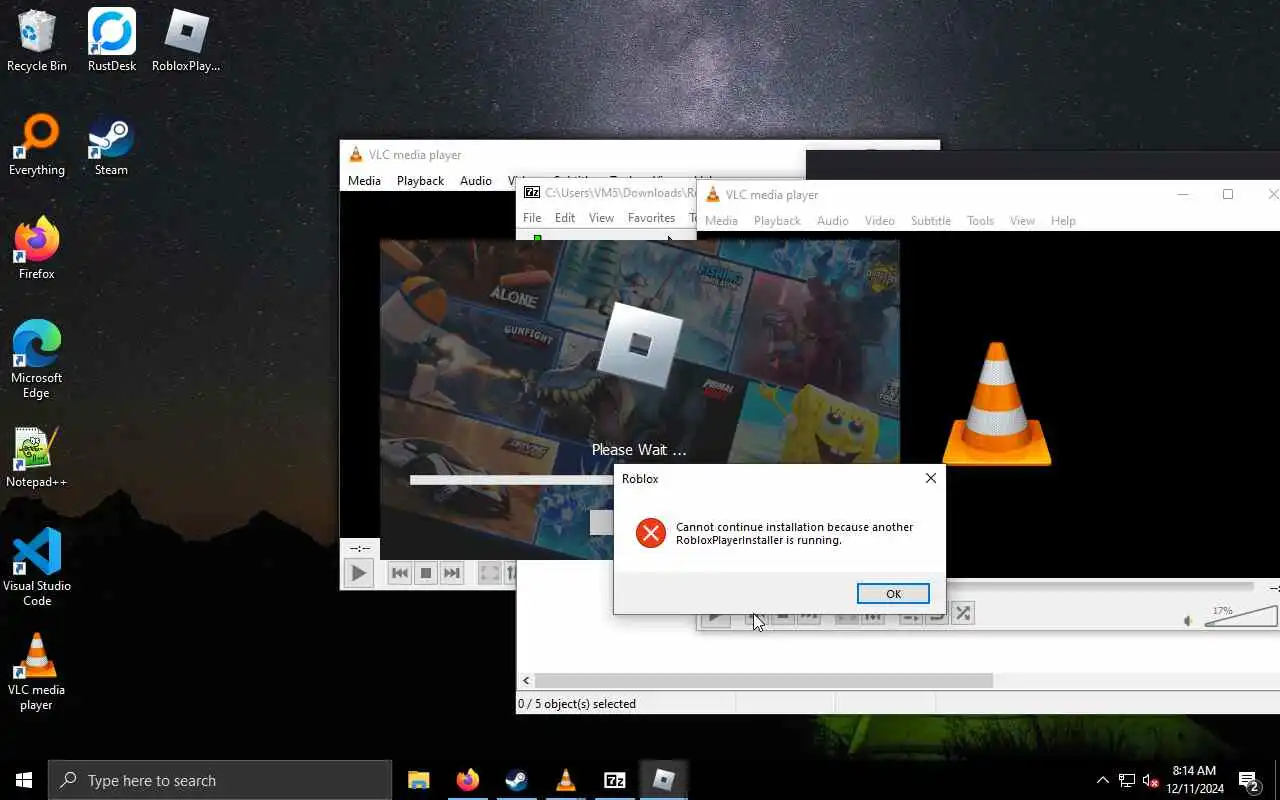Screen dimensions: 1280x800
Task: Open Tools menu in front VLC window
Action: pos(980,221)
